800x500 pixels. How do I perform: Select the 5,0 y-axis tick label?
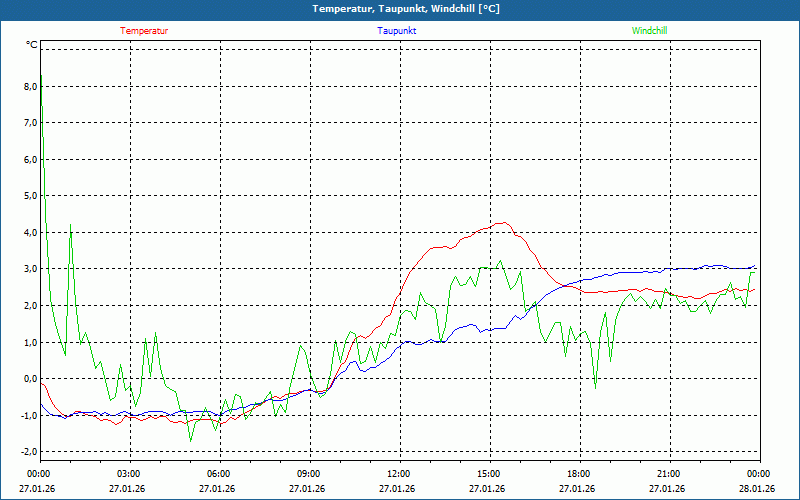pyautogui.click(x=28, y=196)
